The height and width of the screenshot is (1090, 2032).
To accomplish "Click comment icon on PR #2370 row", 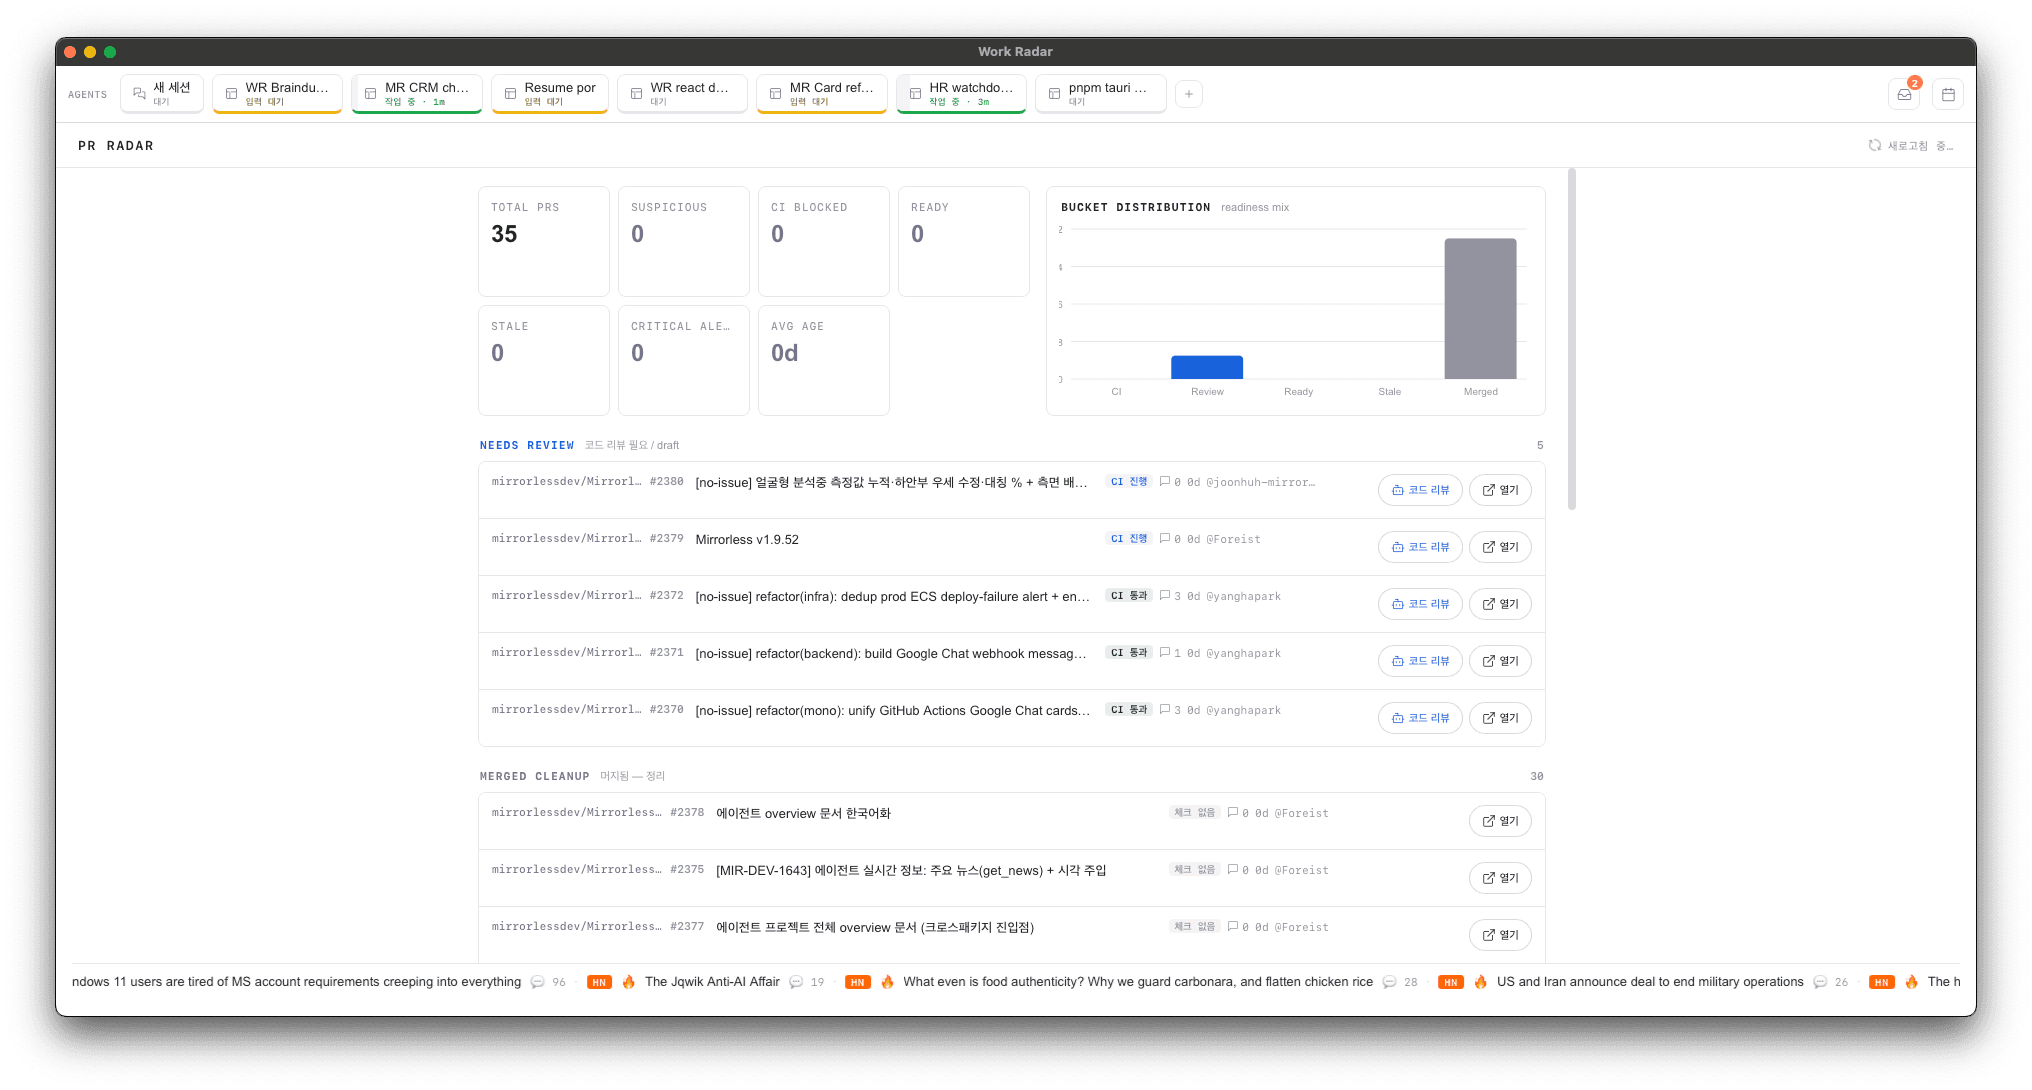I will click(x=1164, y=710).
